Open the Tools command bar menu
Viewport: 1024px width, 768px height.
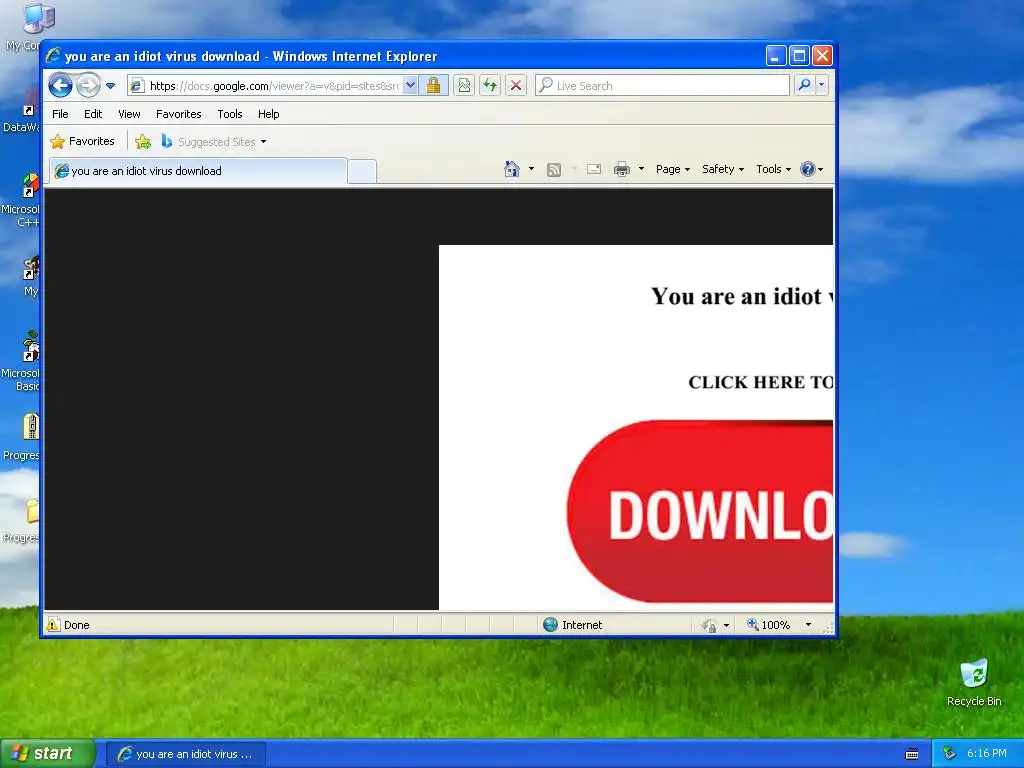tap(774, 169)
